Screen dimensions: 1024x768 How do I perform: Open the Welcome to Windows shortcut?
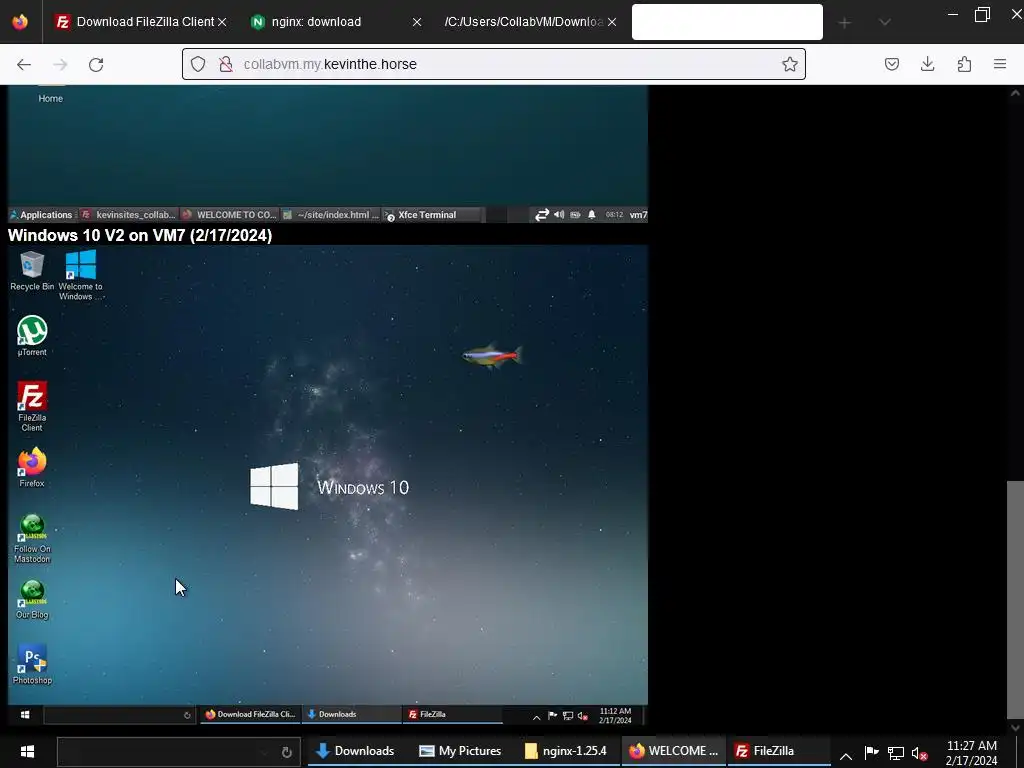(x=80, y=275)
